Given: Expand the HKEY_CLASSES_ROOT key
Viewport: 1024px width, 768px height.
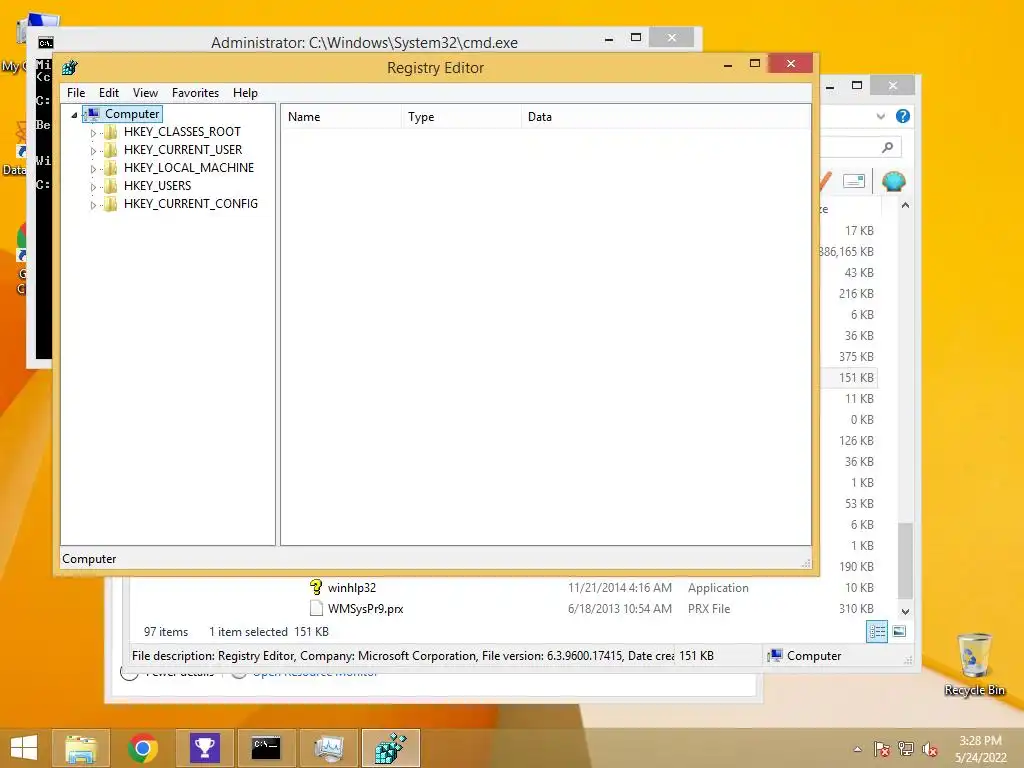Looking at the screenshot, I should pyautogui.click(x=93, y=133).
